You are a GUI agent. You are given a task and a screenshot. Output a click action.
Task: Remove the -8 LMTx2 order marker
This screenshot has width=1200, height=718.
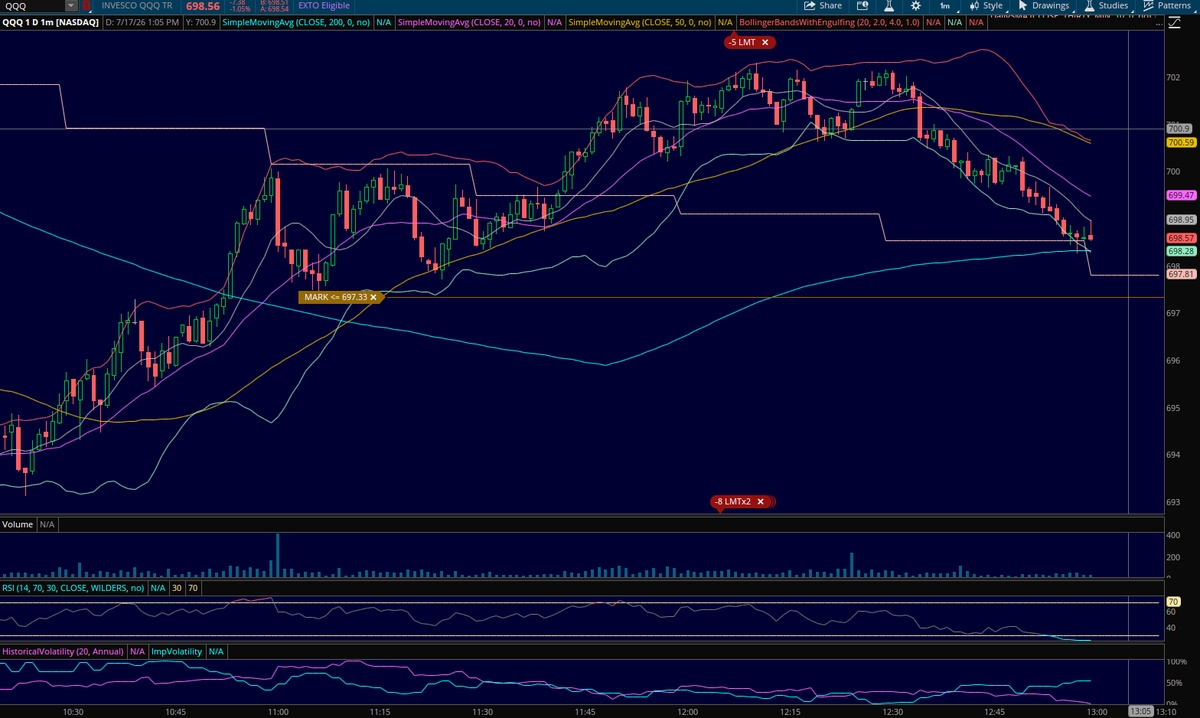coord(760,501)
